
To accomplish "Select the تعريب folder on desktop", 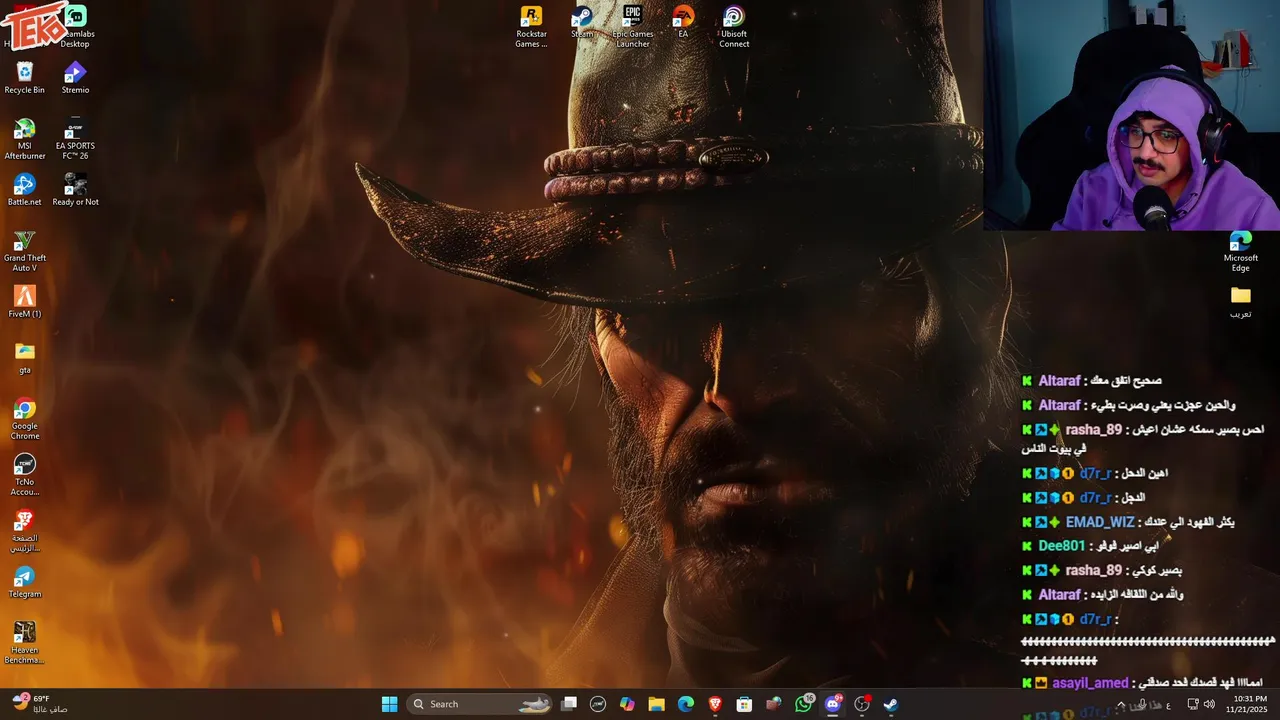I will pyautogui.click(x=1241, y=302).
